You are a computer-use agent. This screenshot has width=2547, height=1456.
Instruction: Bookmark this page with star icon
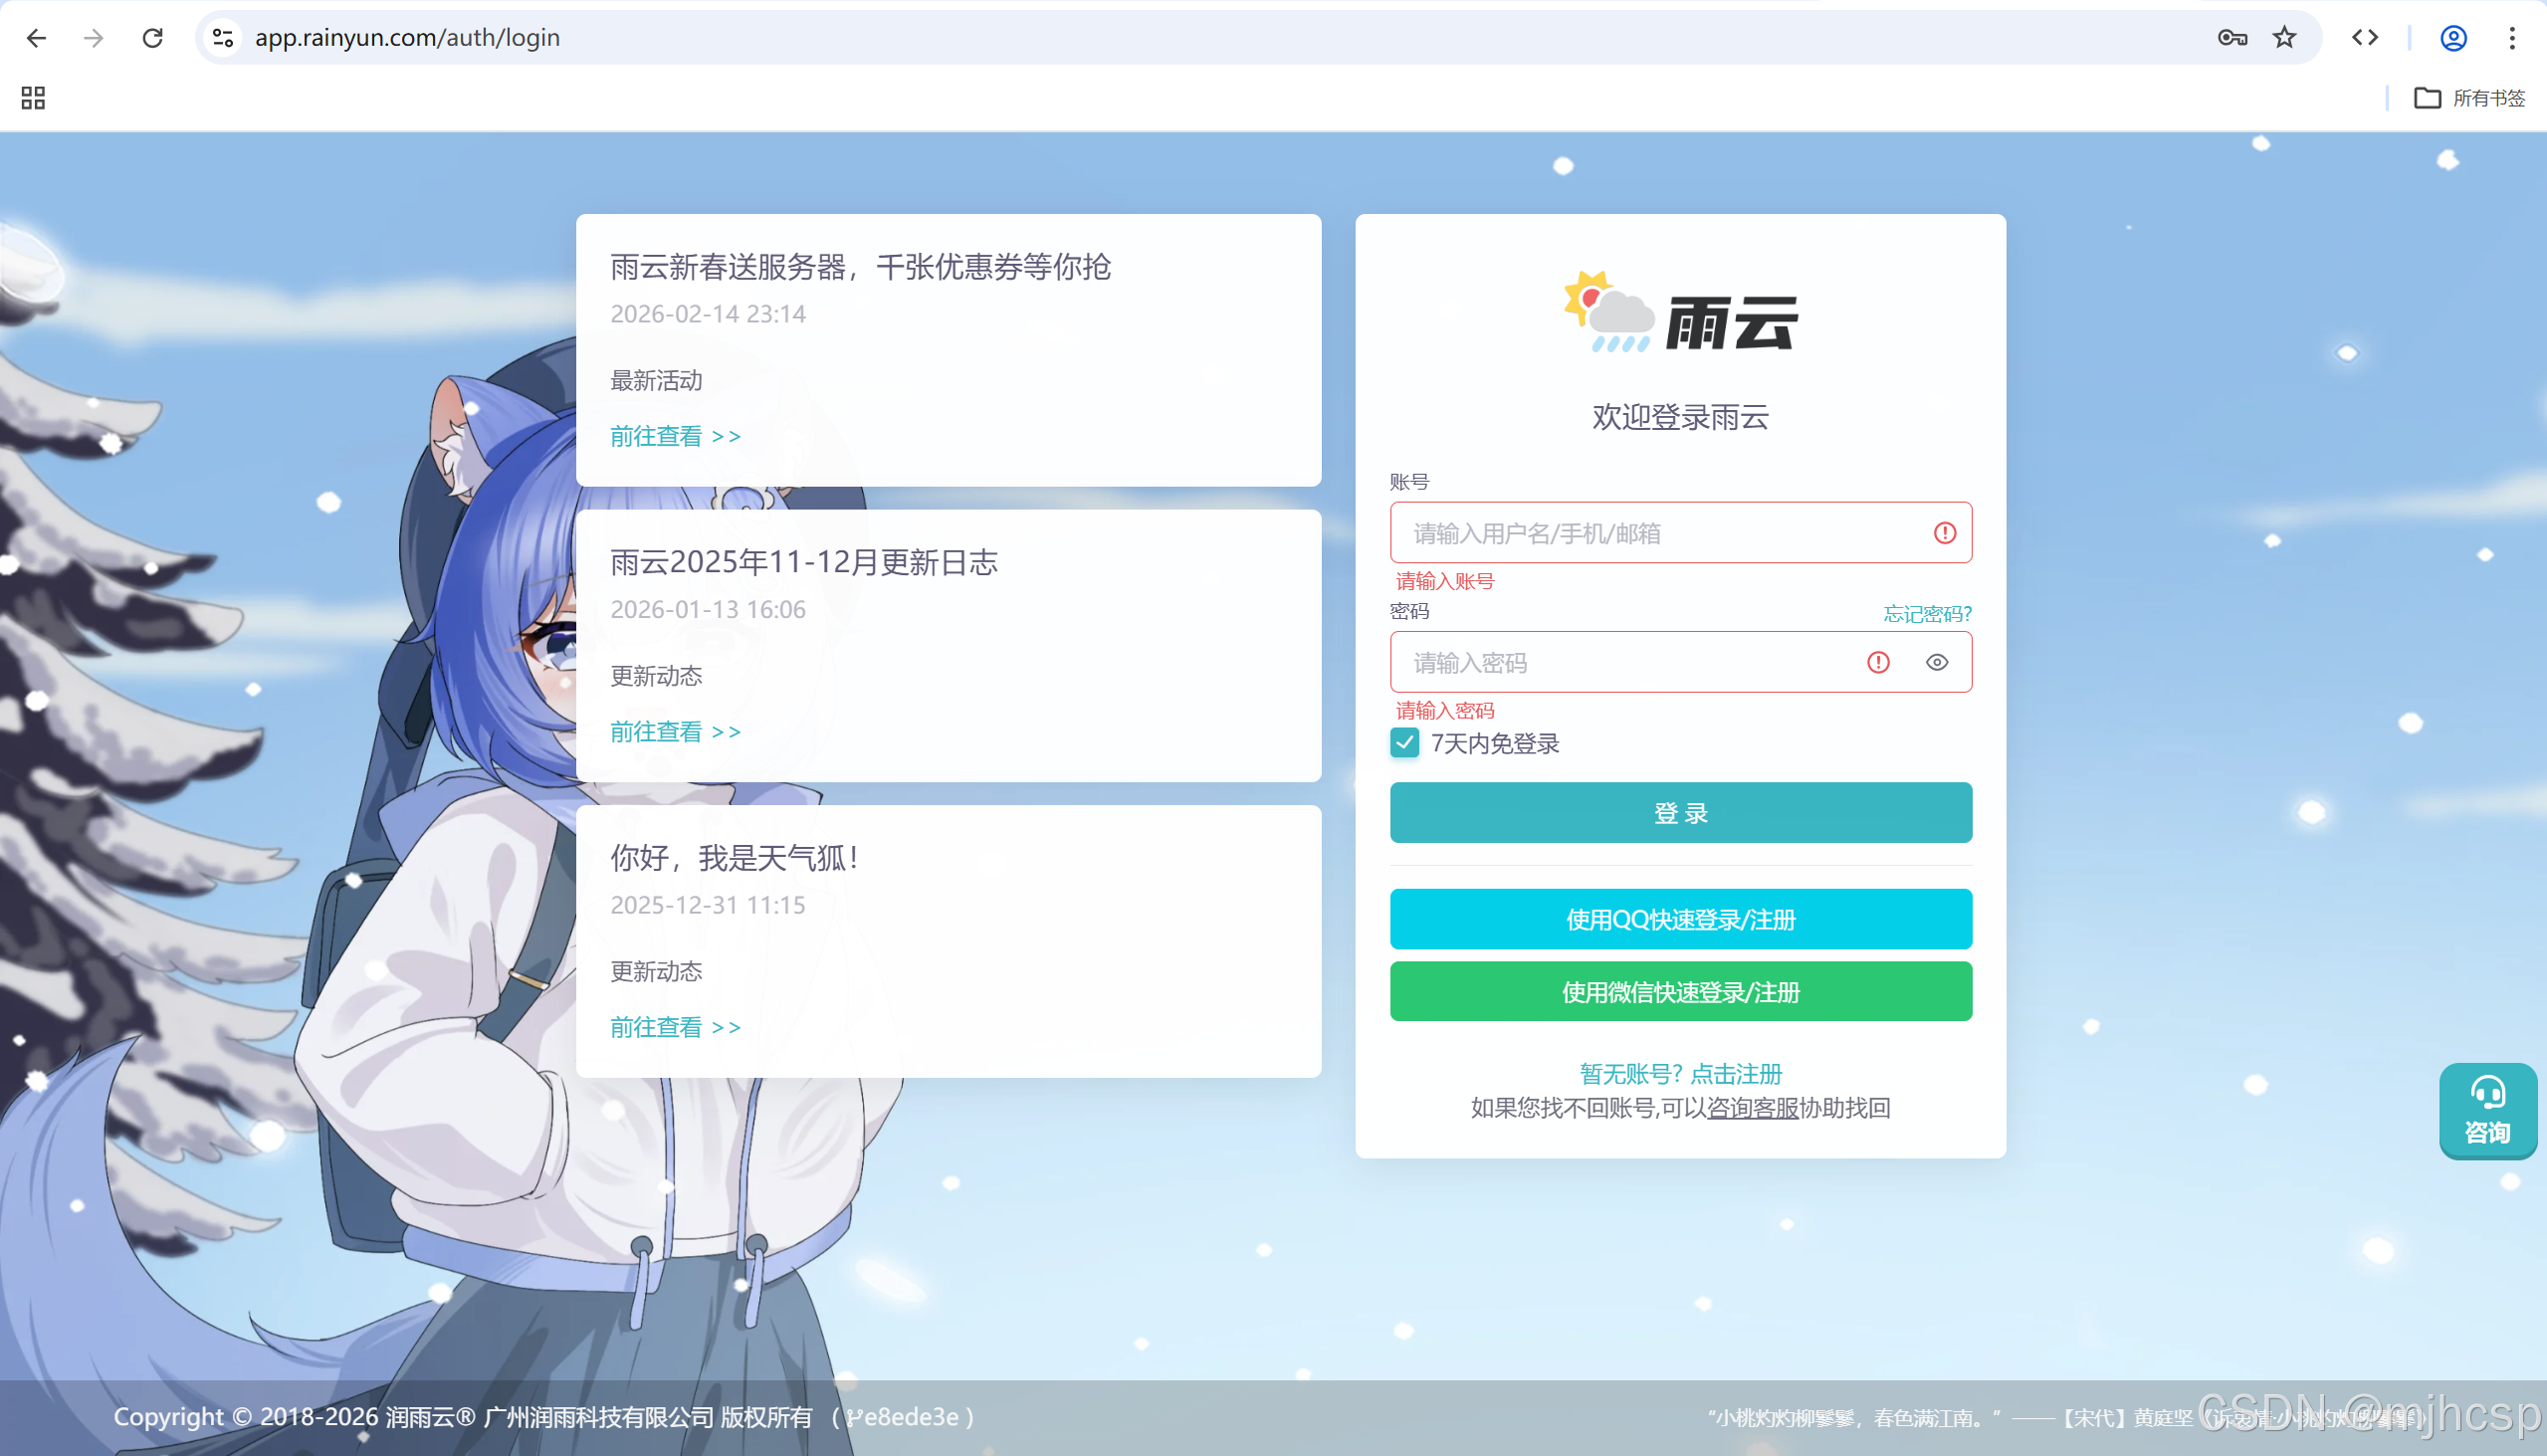click(2285, 38)
